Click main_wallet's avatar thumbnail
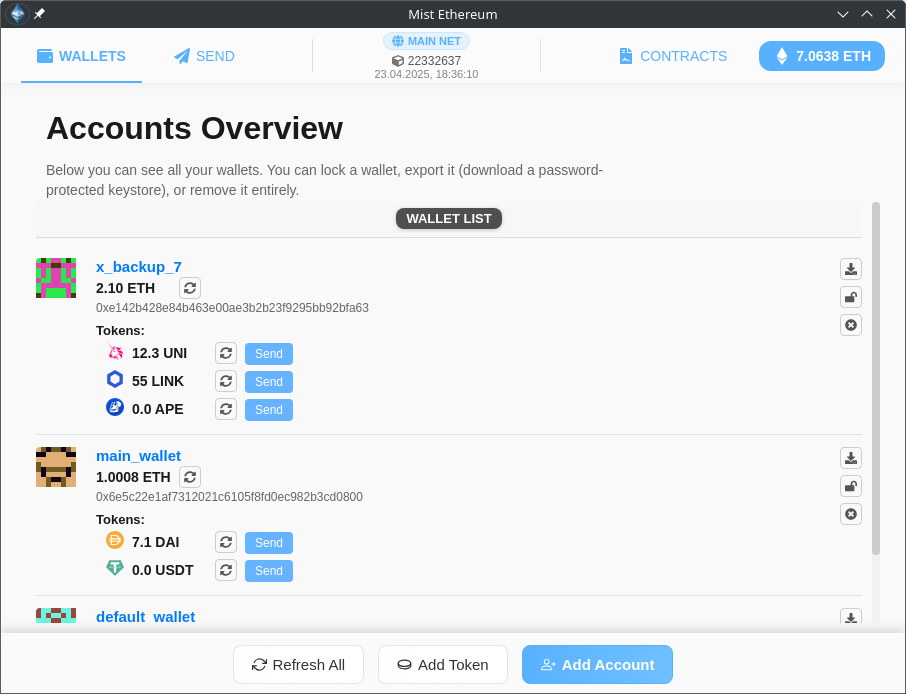Viewport: 906px width, 694px height. coord(56,467)
